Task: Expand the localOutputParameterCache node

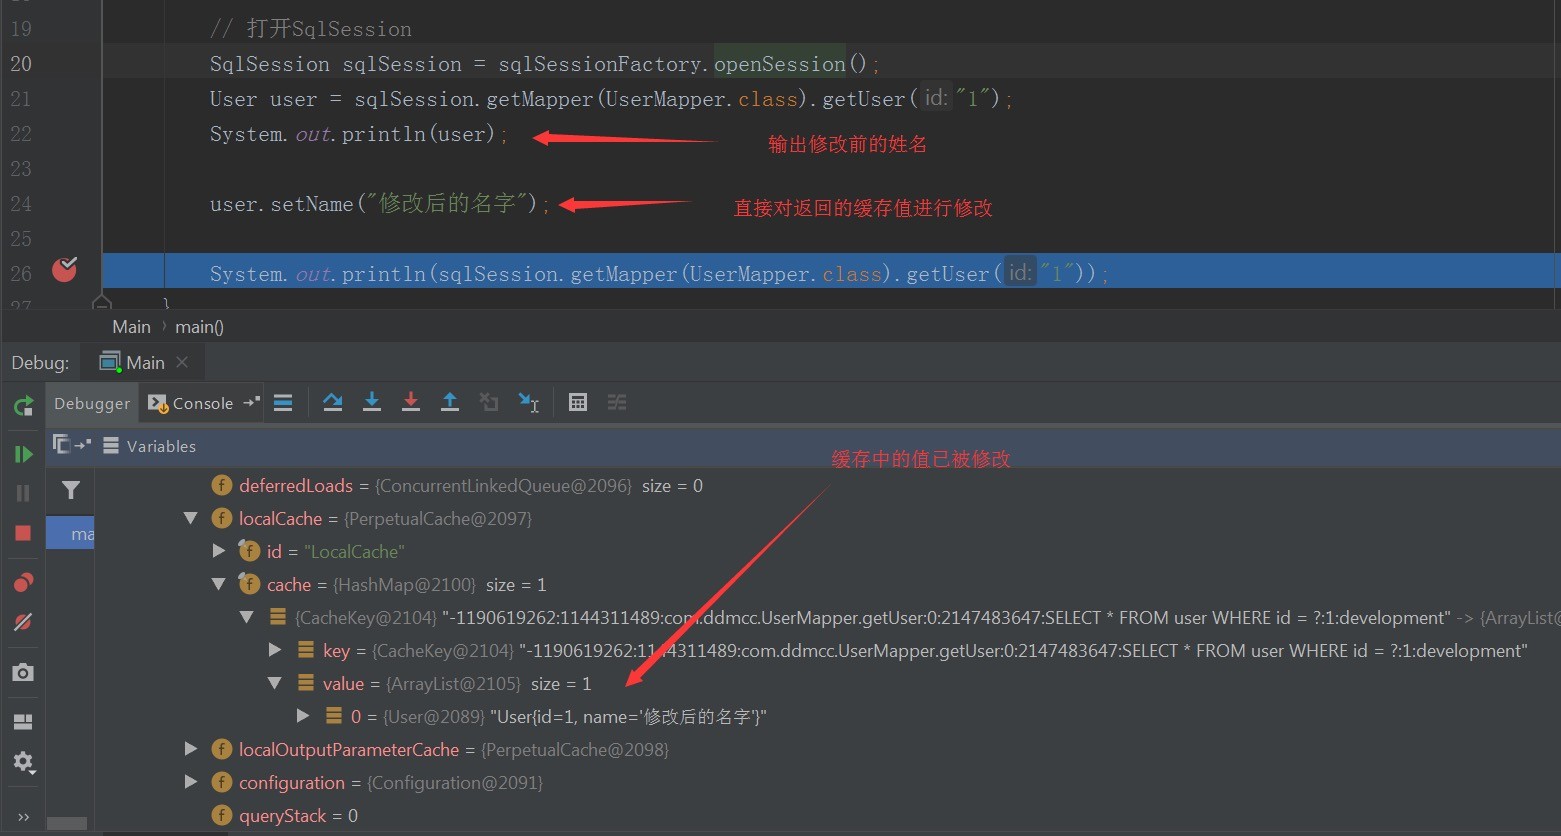Action: click(x=191, y=749)
